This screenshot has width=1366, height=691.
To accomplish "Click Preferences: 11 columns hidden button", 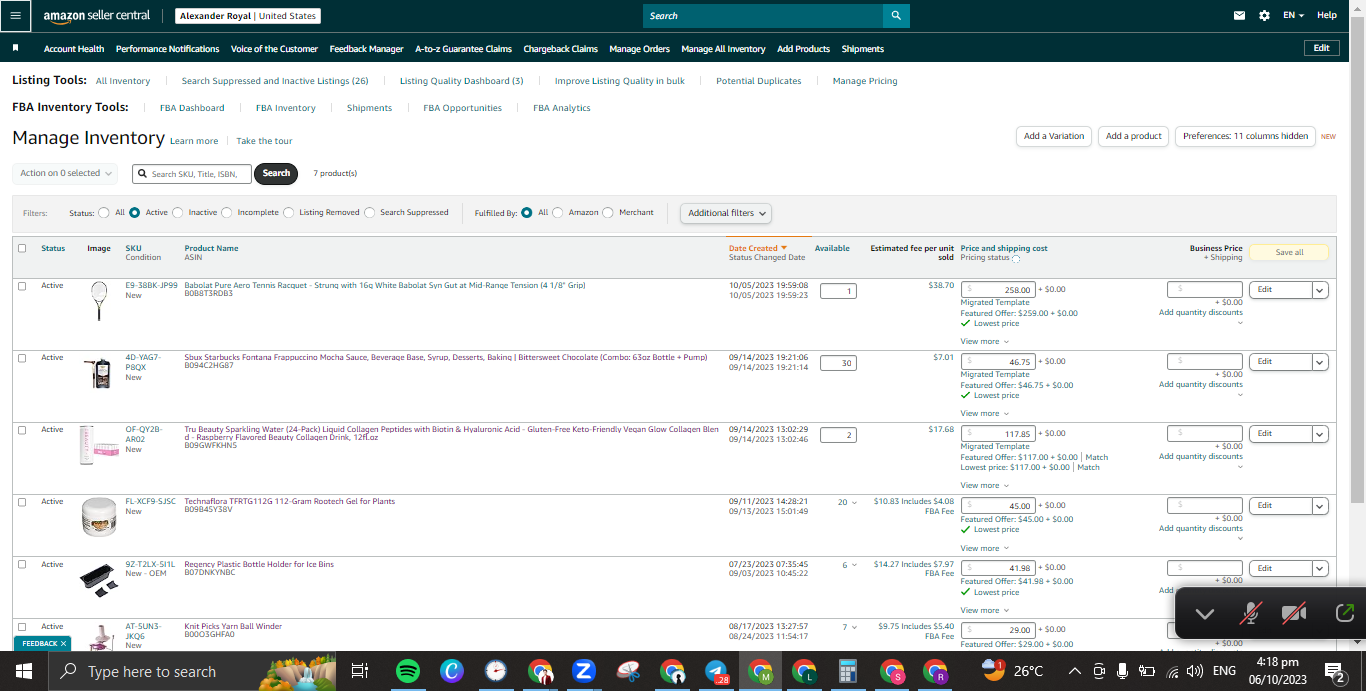I will point(1245,136).
